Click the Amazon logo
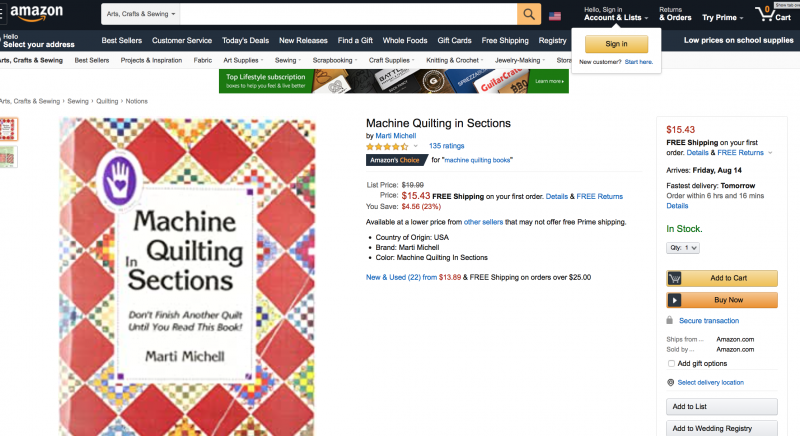The image size is (800, 436). click(38, 12)
